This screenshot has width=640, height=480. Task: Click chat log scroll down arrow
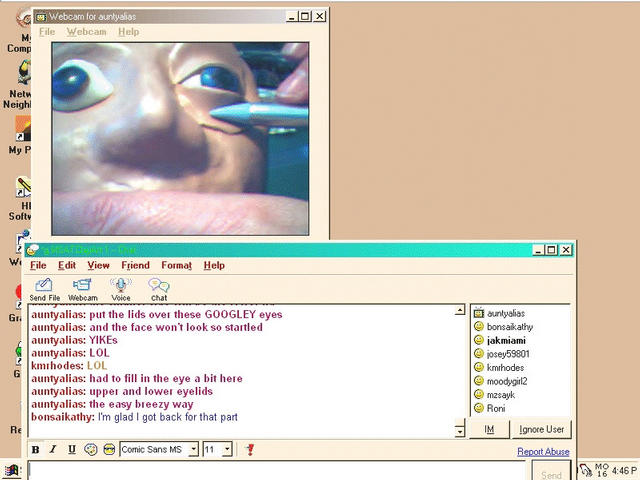[460, 431]
